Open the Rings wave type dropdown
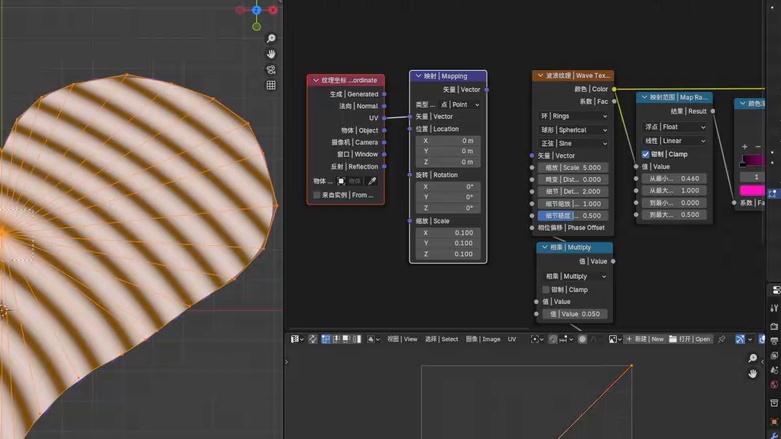781x439 pixels. 573,116
